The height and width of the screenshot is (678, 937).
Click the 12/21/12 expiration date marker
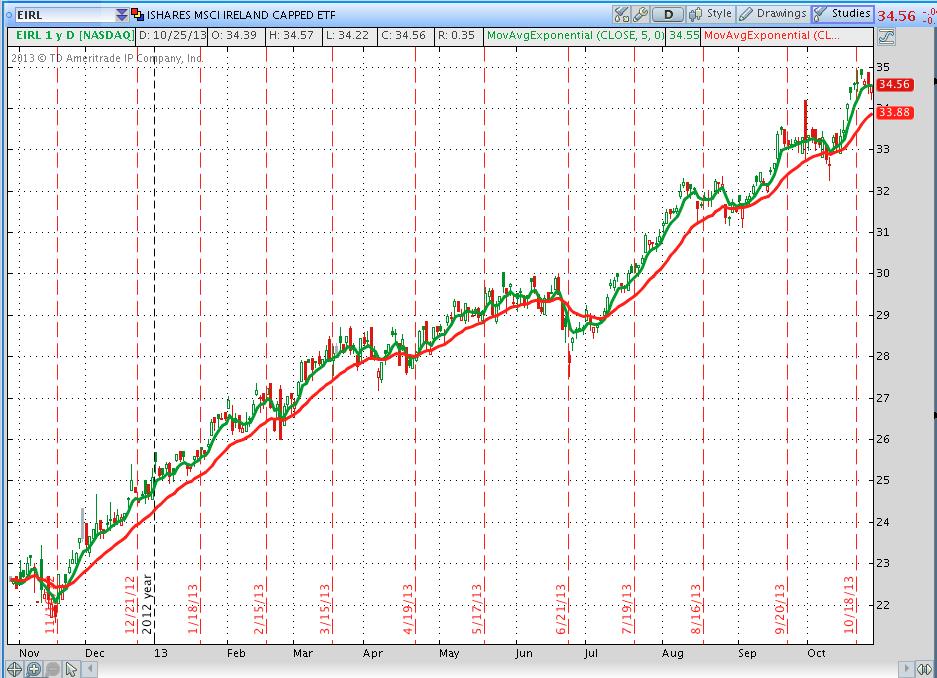tap(130, 605)
